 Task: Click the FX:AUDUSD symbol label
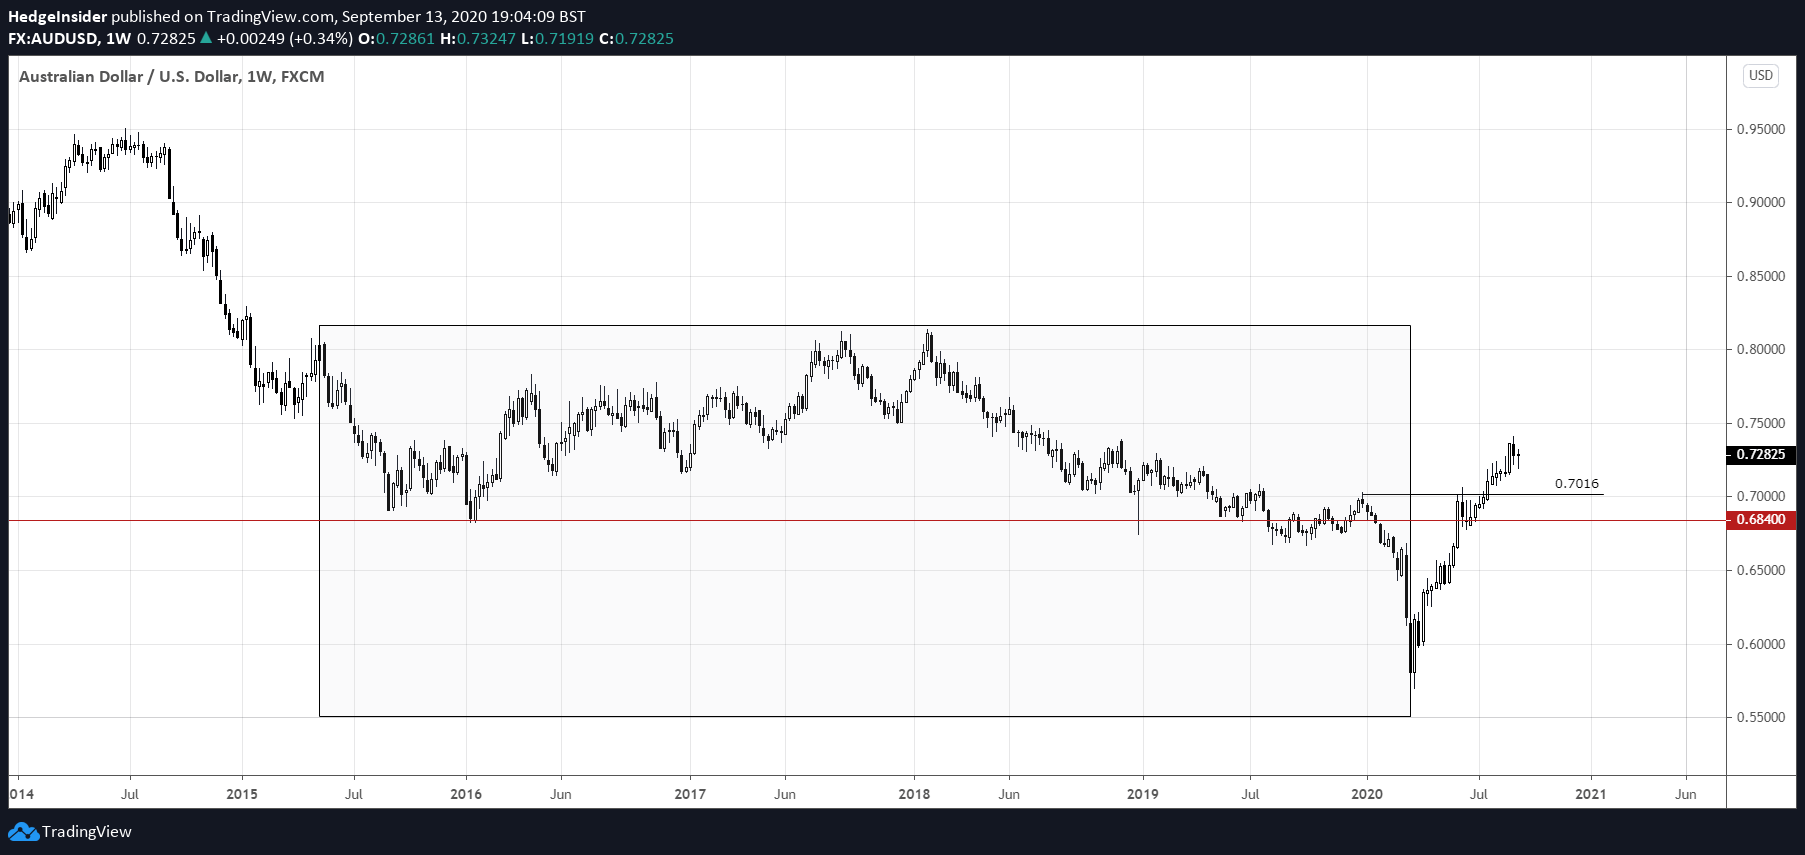53,39
